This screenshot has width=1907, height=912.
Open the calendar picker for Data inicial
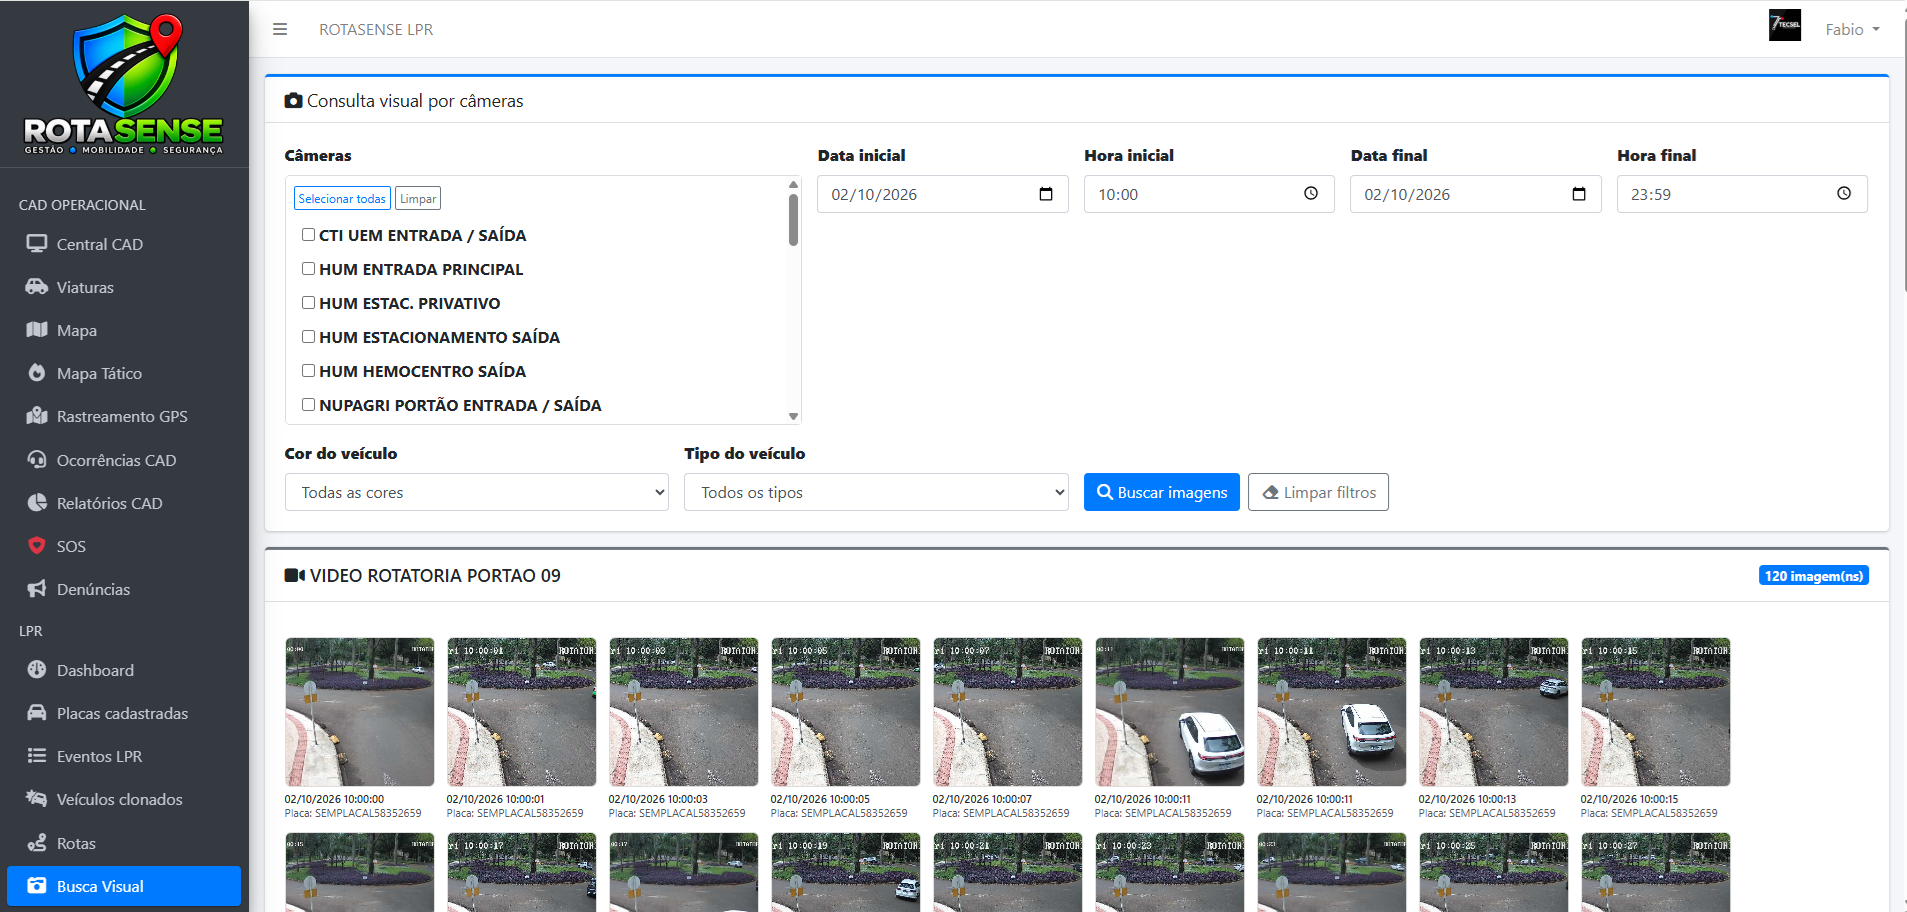pyautogui.click(x=1046, y=194)
